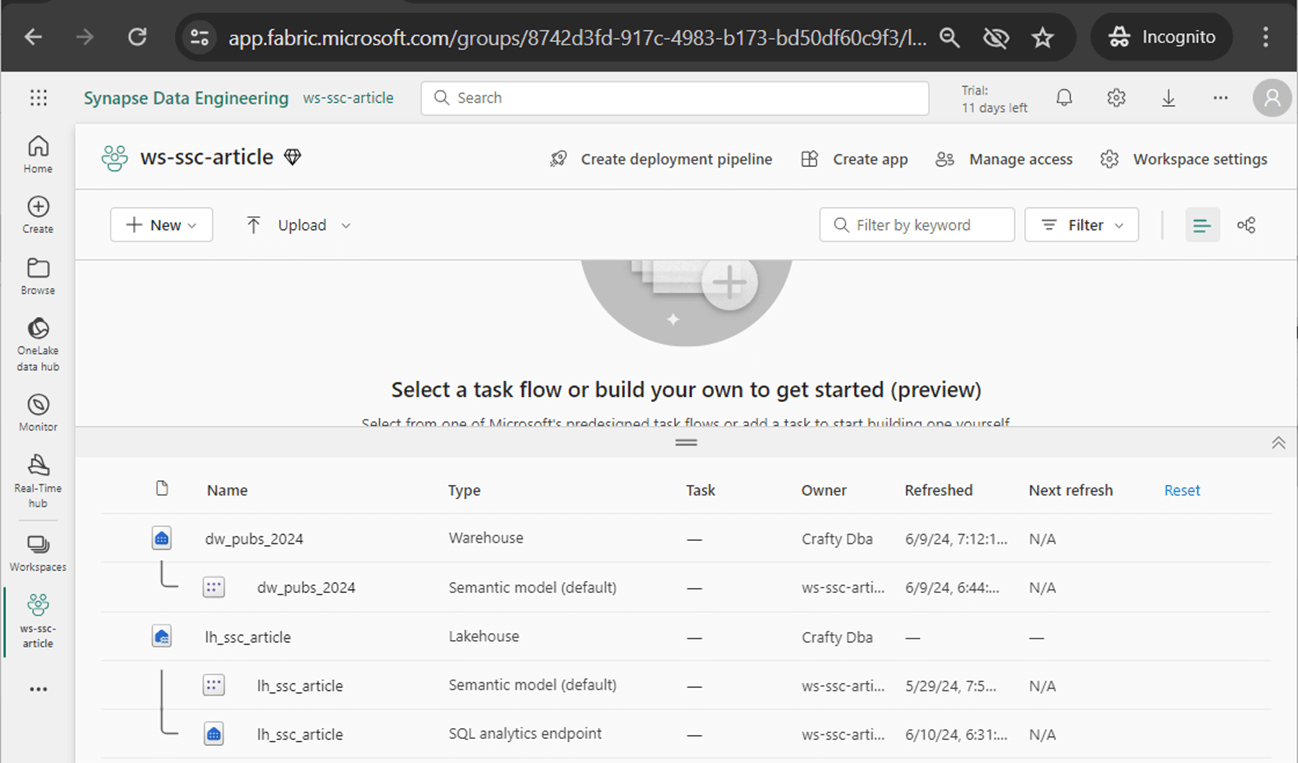Open the settings gear in header

[1116, 98]
